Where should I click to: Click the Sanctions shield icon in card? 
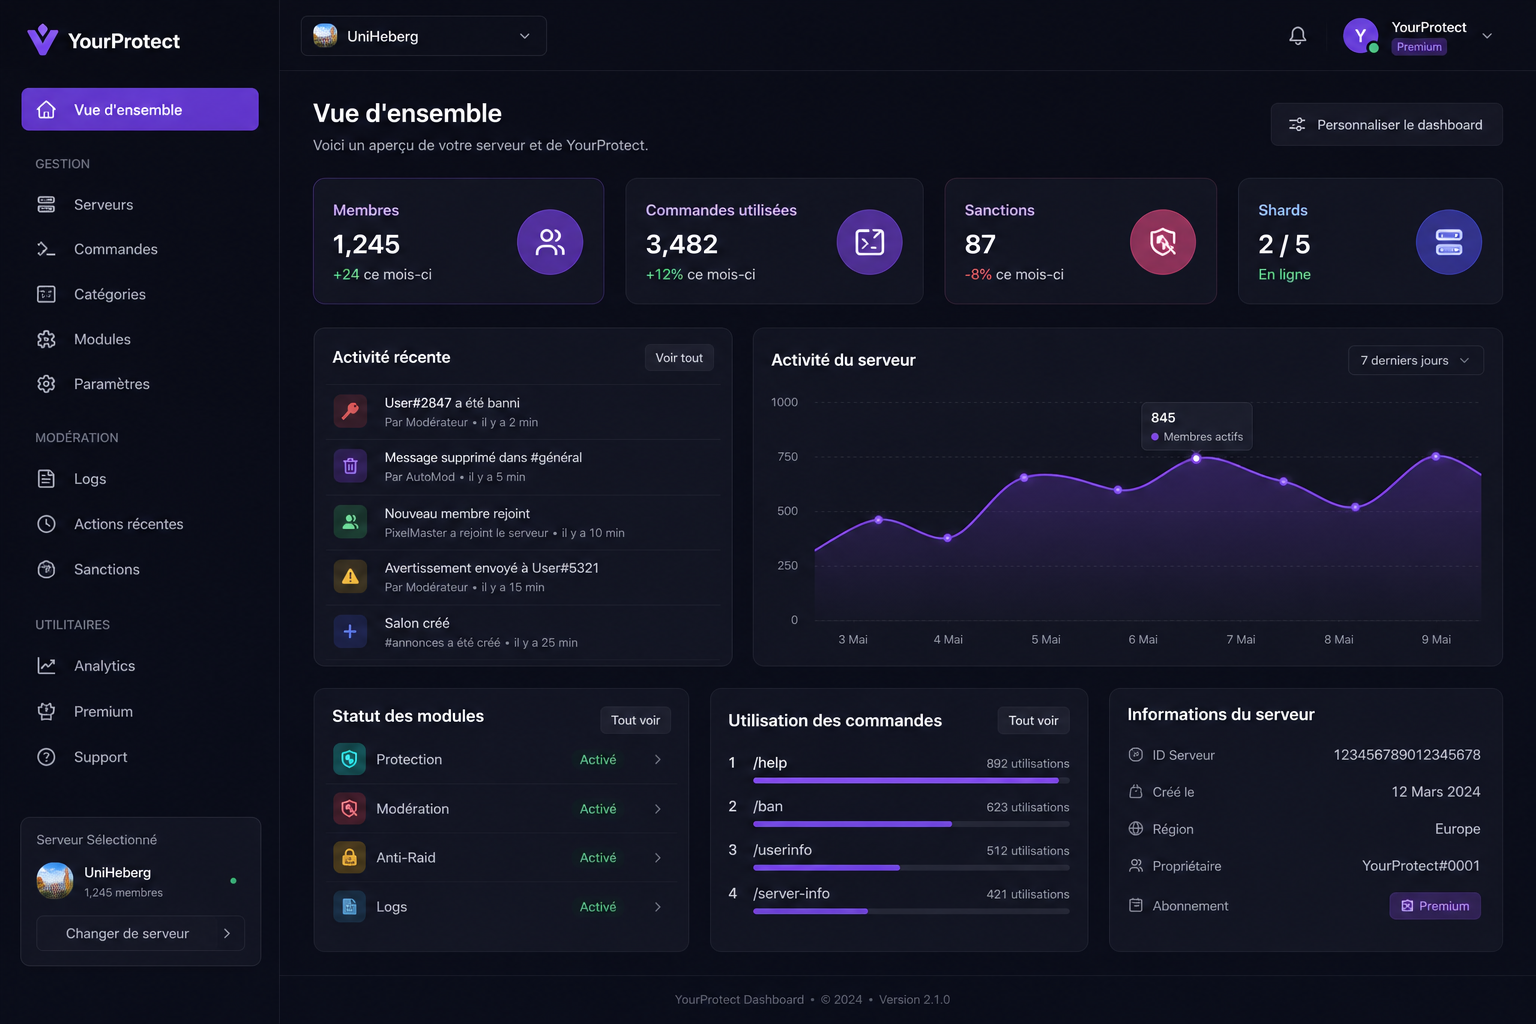(1163, 242)
